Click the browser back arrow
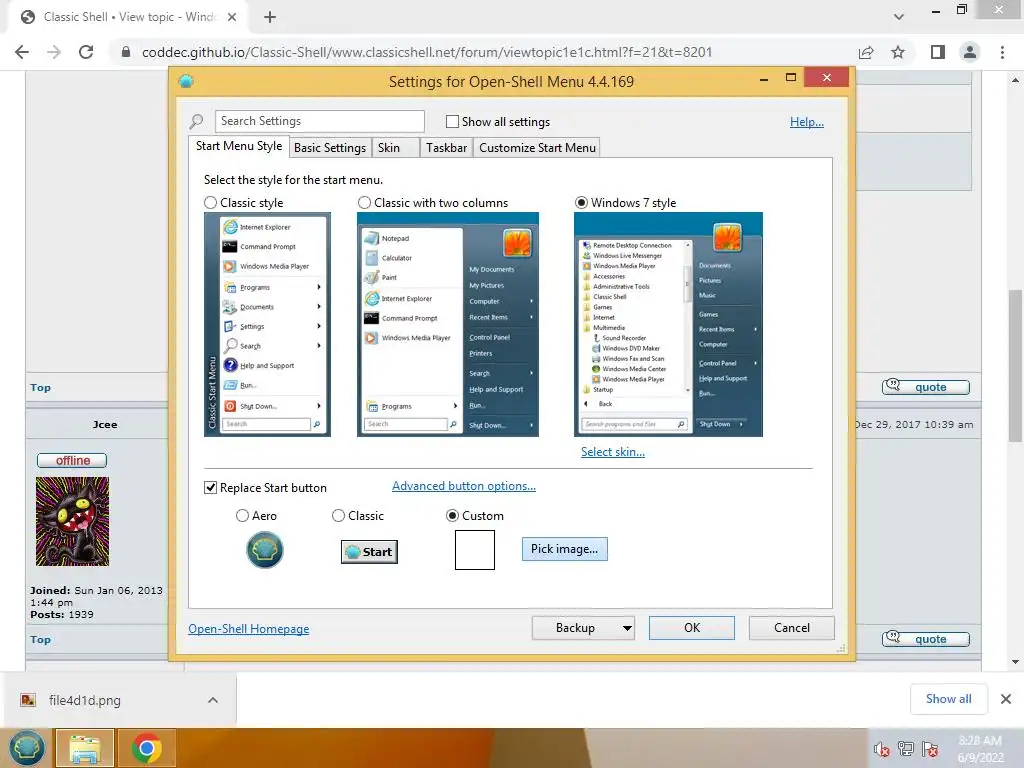 point(22,52)
